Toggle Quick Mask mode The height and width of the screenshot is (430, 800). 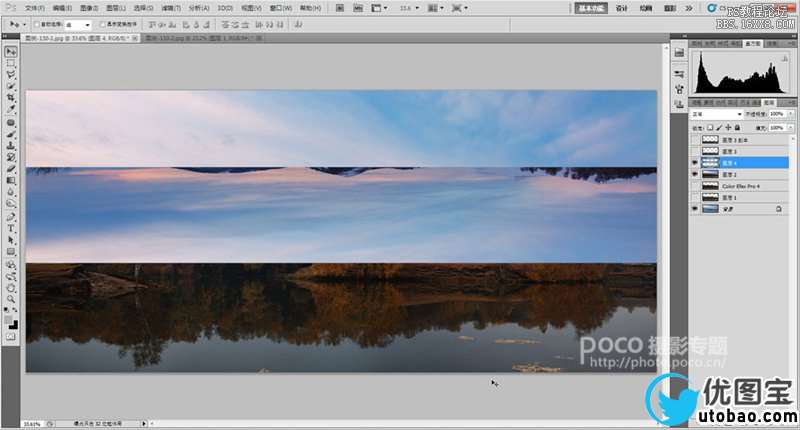pos(11,337)
